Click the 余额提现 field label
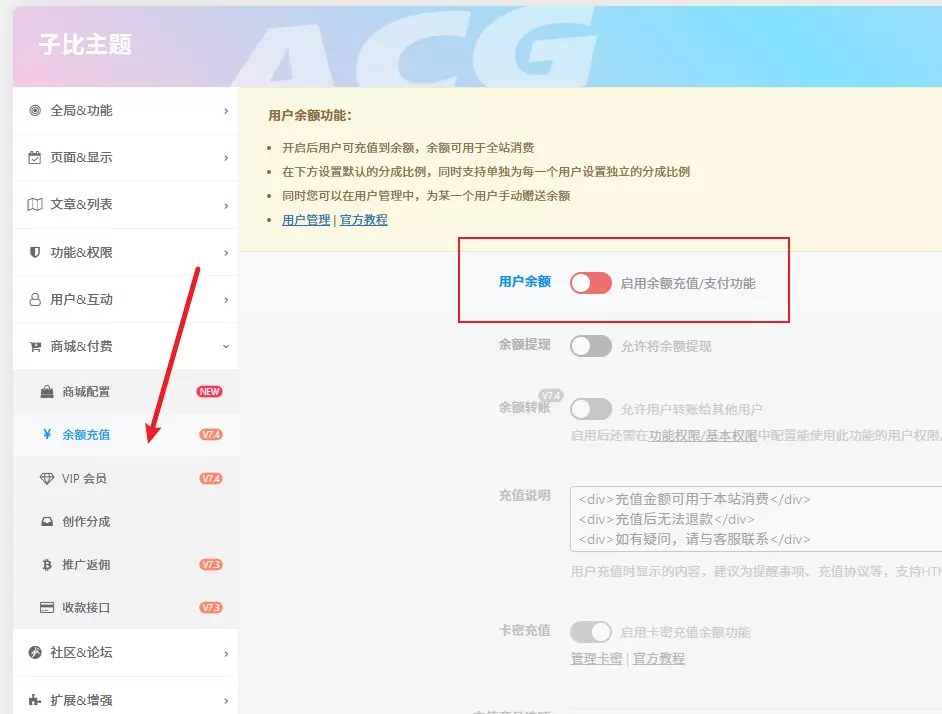Viewport: 942px width, 714px height. coord(524,344)
